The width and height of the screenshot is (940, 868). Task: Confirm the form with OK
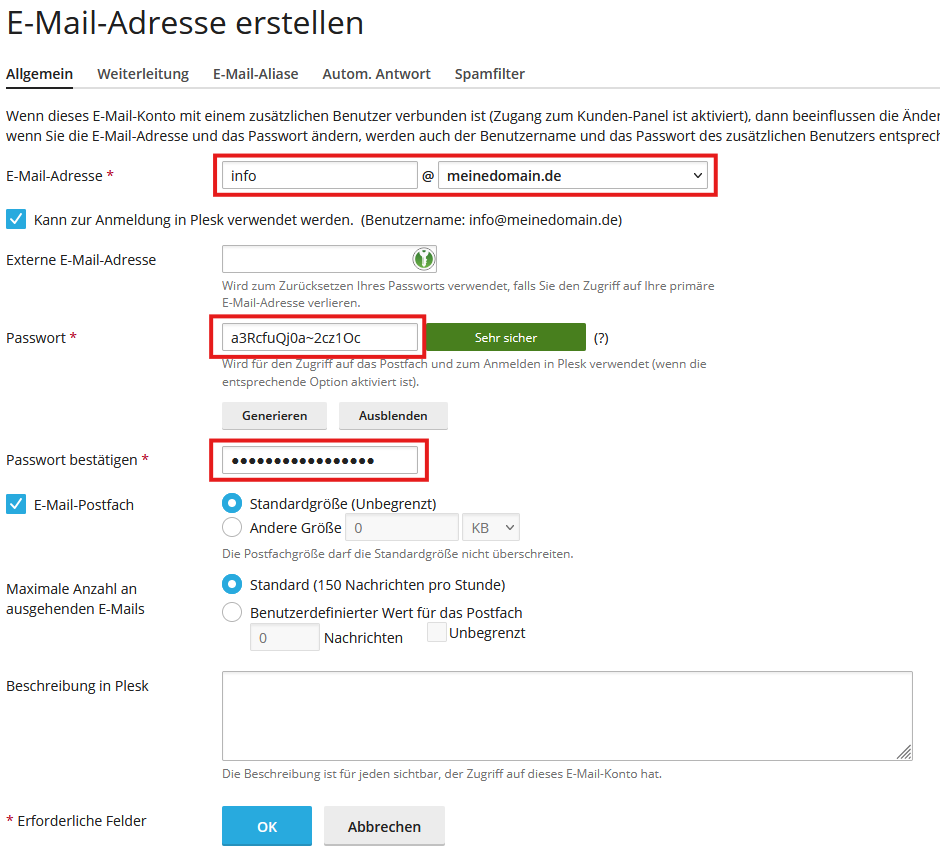[x=267, y=827]
